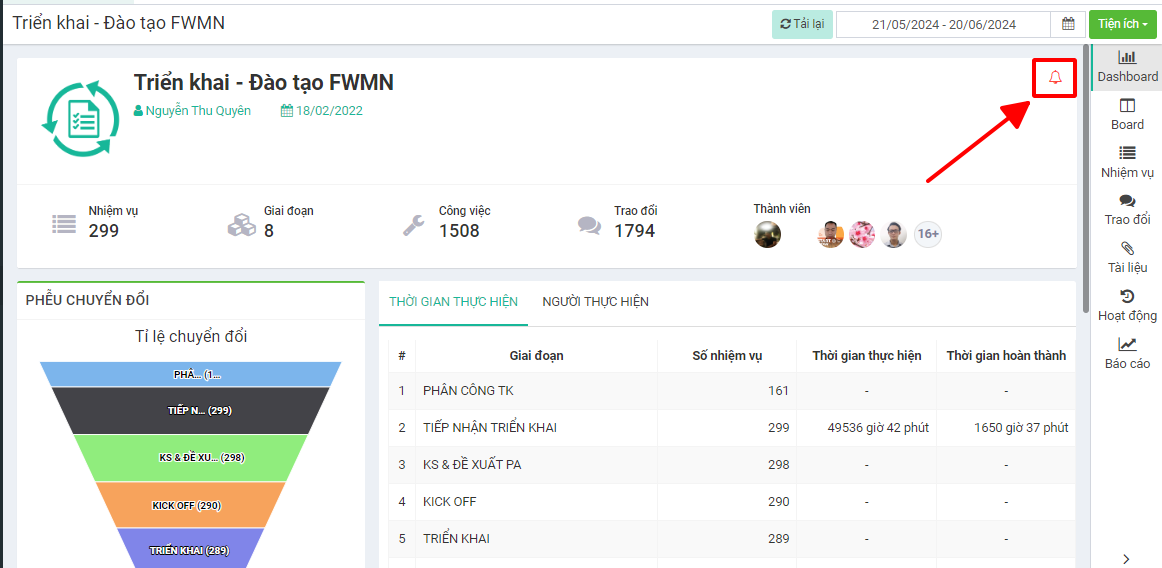The height and width of the screenshot is (568, 1162).
Task: Open the Trao đổi discussion panel
Action: click(x=1127, y=209)
